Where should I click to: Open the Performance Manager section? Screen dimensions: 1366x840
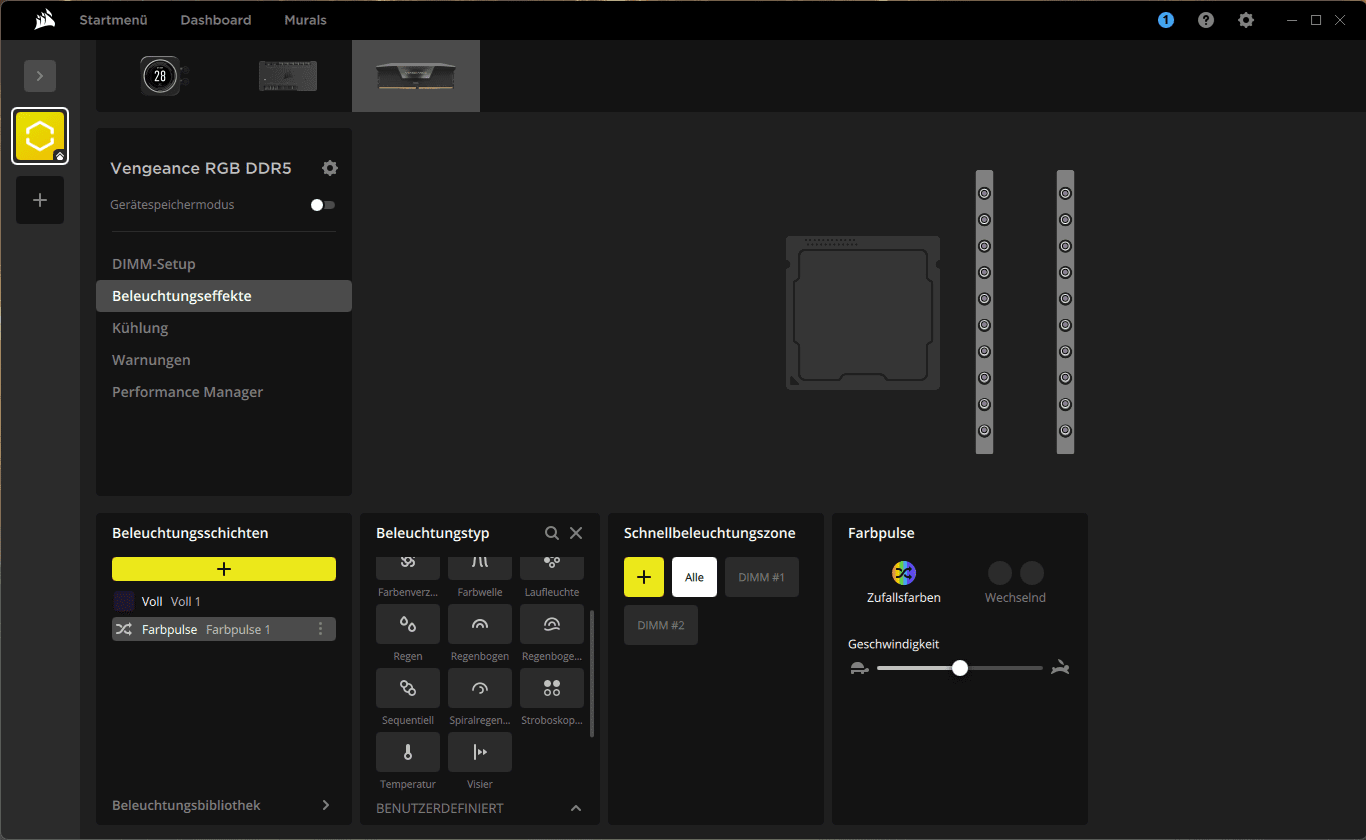[224, 392]
